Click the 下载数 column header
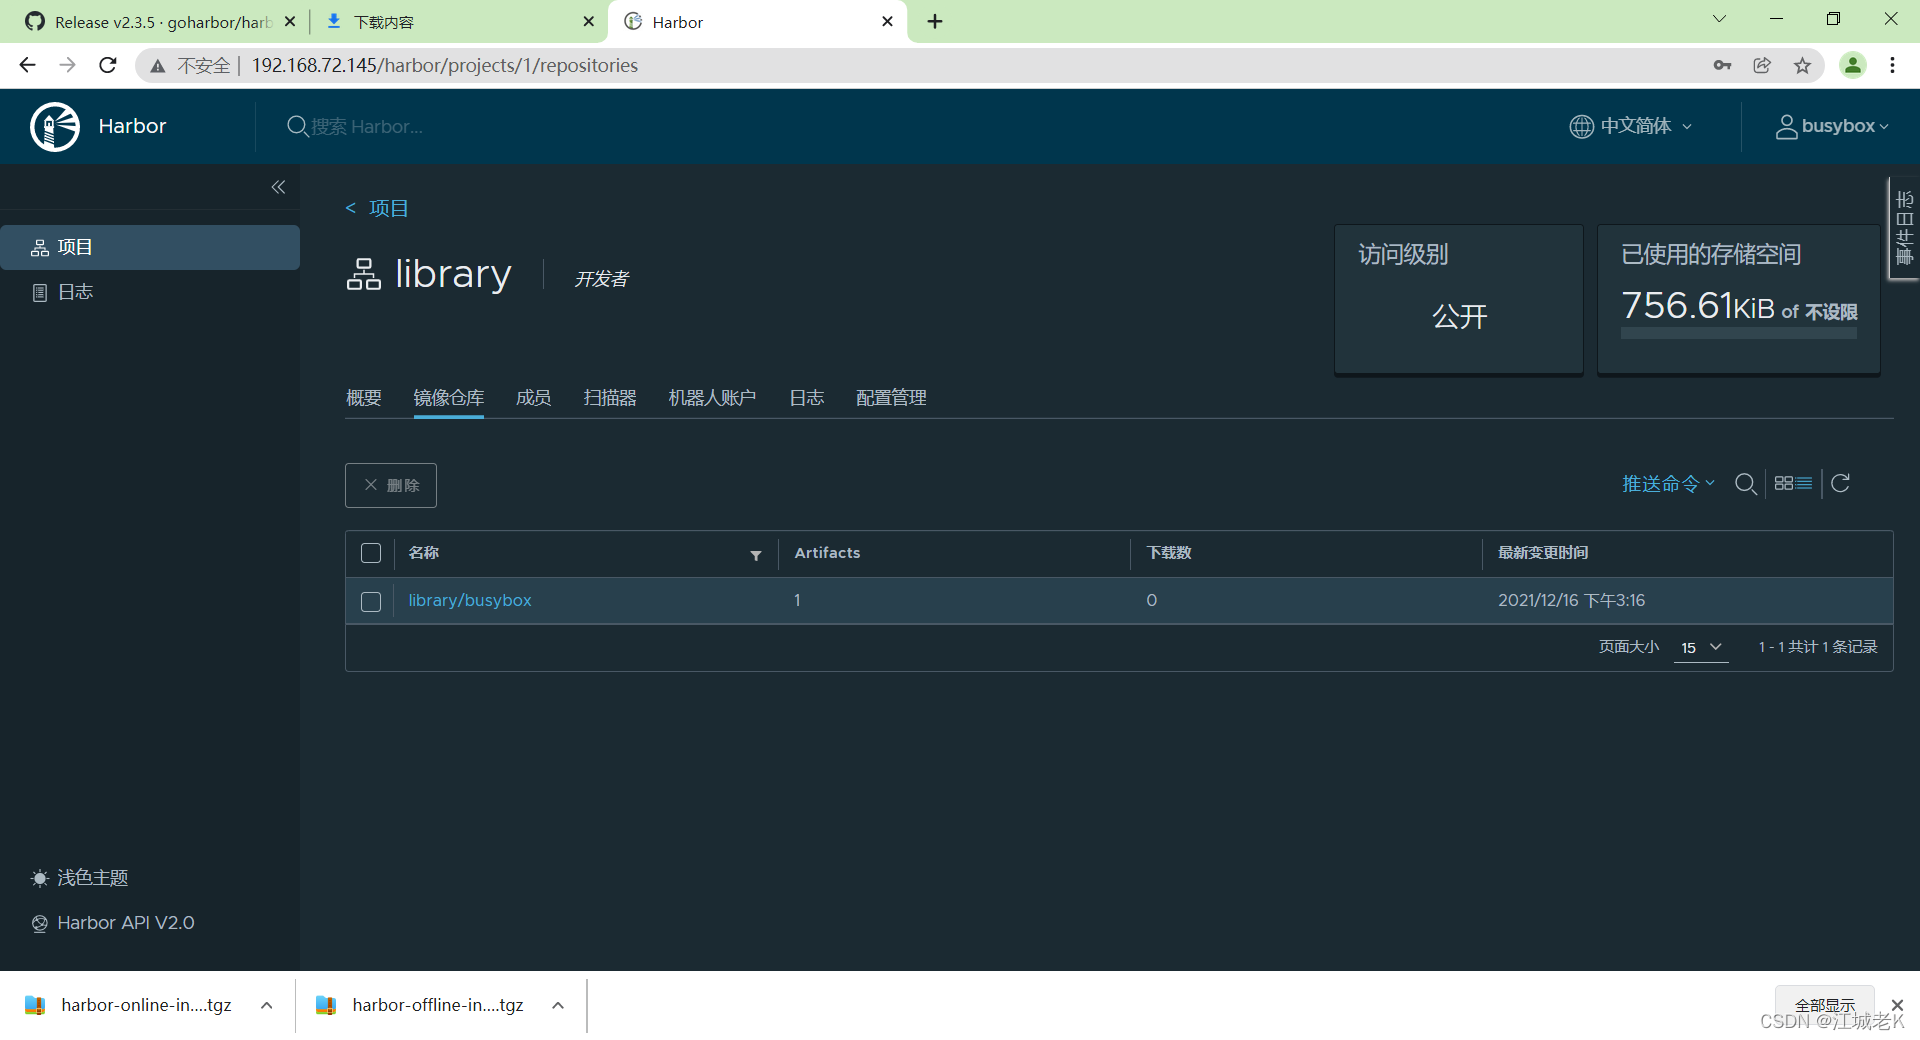Viewport: 1920px width, 1040px height. click(1169, 553)
